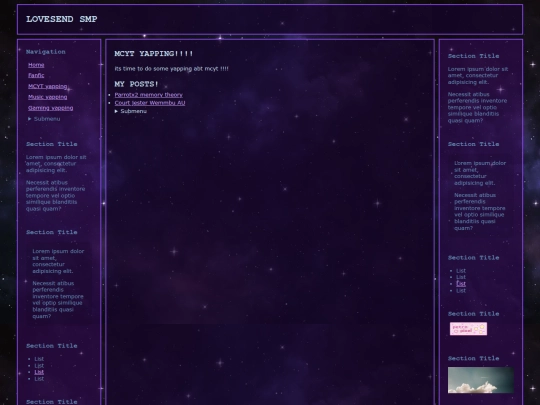Open the Home navigation link
540x405 pixels.
pyautogui.click(x=36, y=65)
